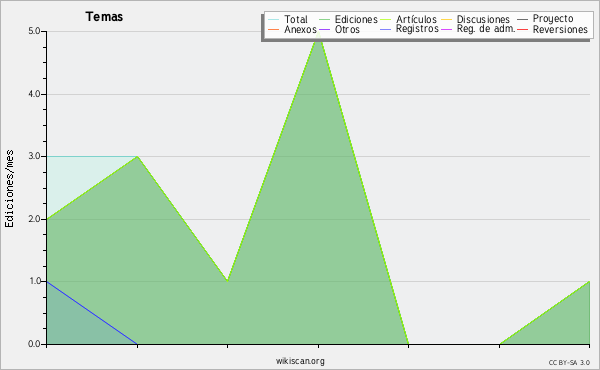The height and width of the screenshot is (370, 600).
Task: Click the 5.0 y-axis value
Action: point(34,31)
